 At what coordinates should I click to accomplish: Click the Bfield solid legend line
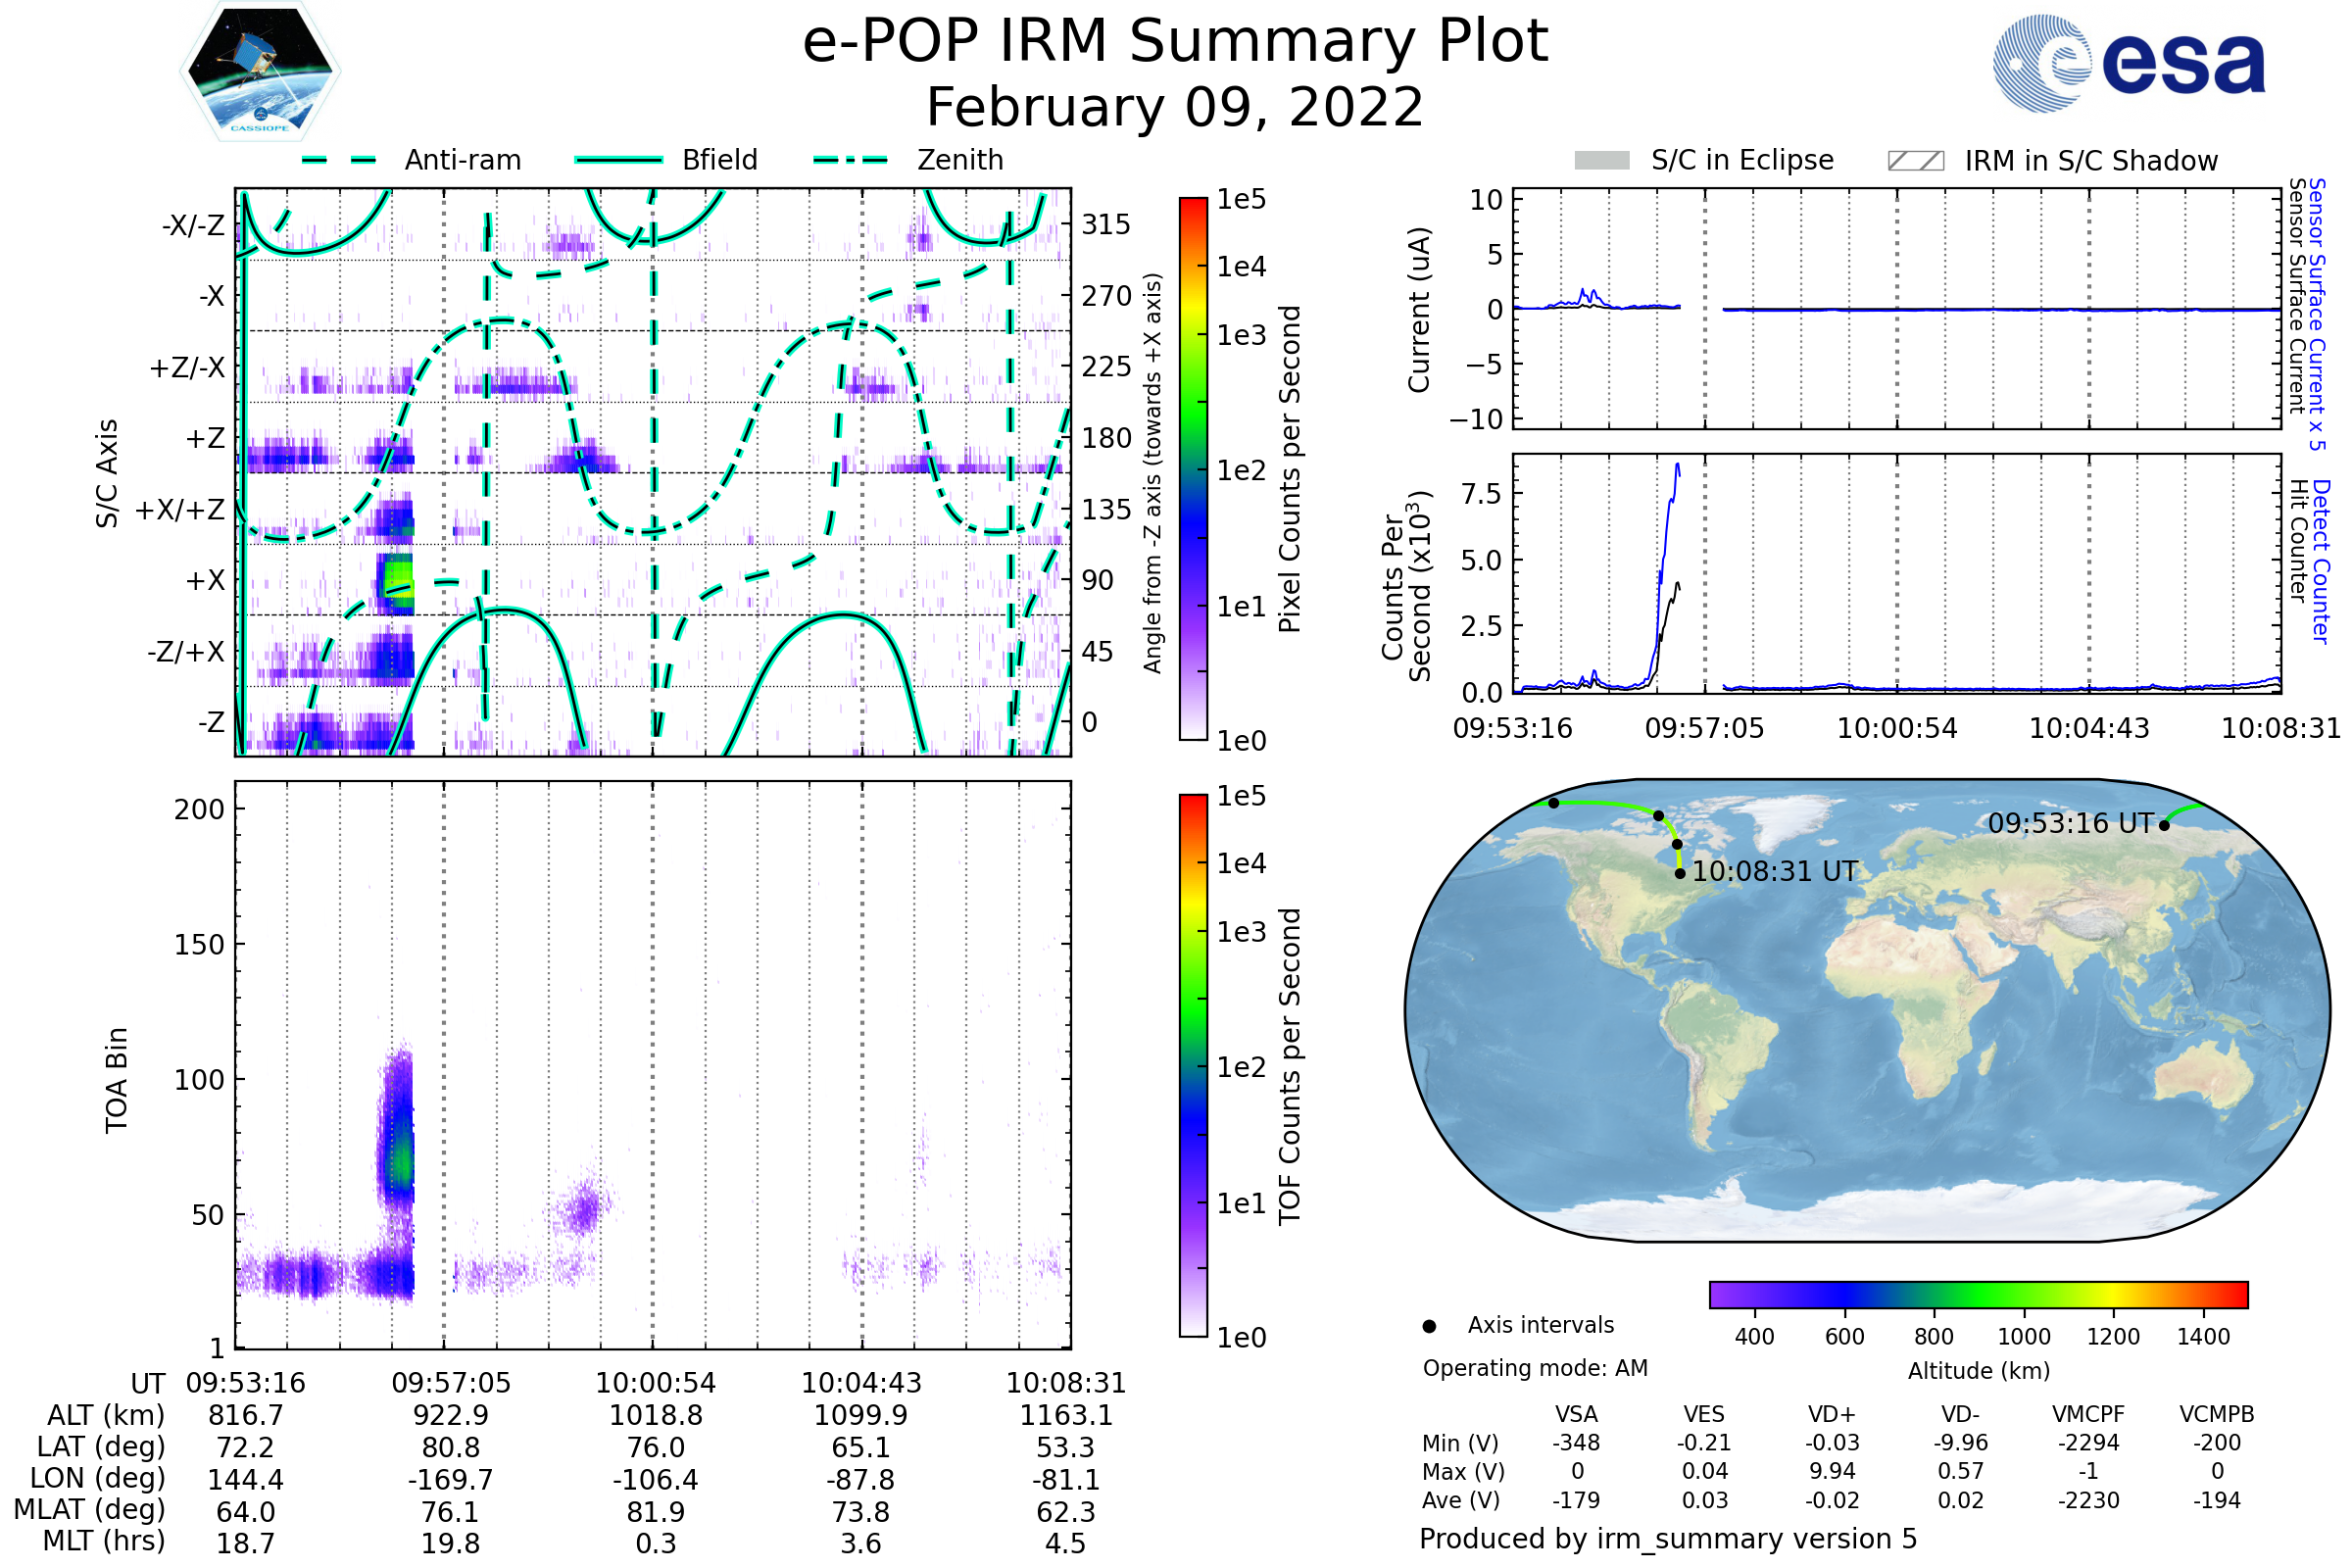pos(618,160)
